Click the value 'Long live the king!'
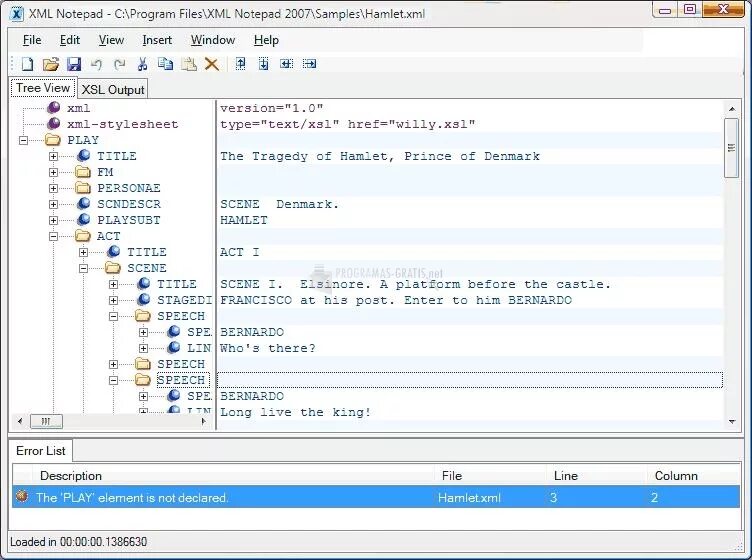 click(295, 412)
